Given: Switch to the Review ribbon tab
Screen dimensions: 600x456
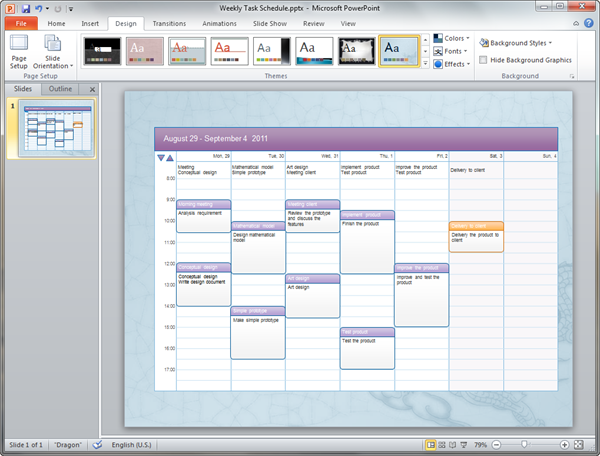Looking at the screenshot, I should pos(314,23).
